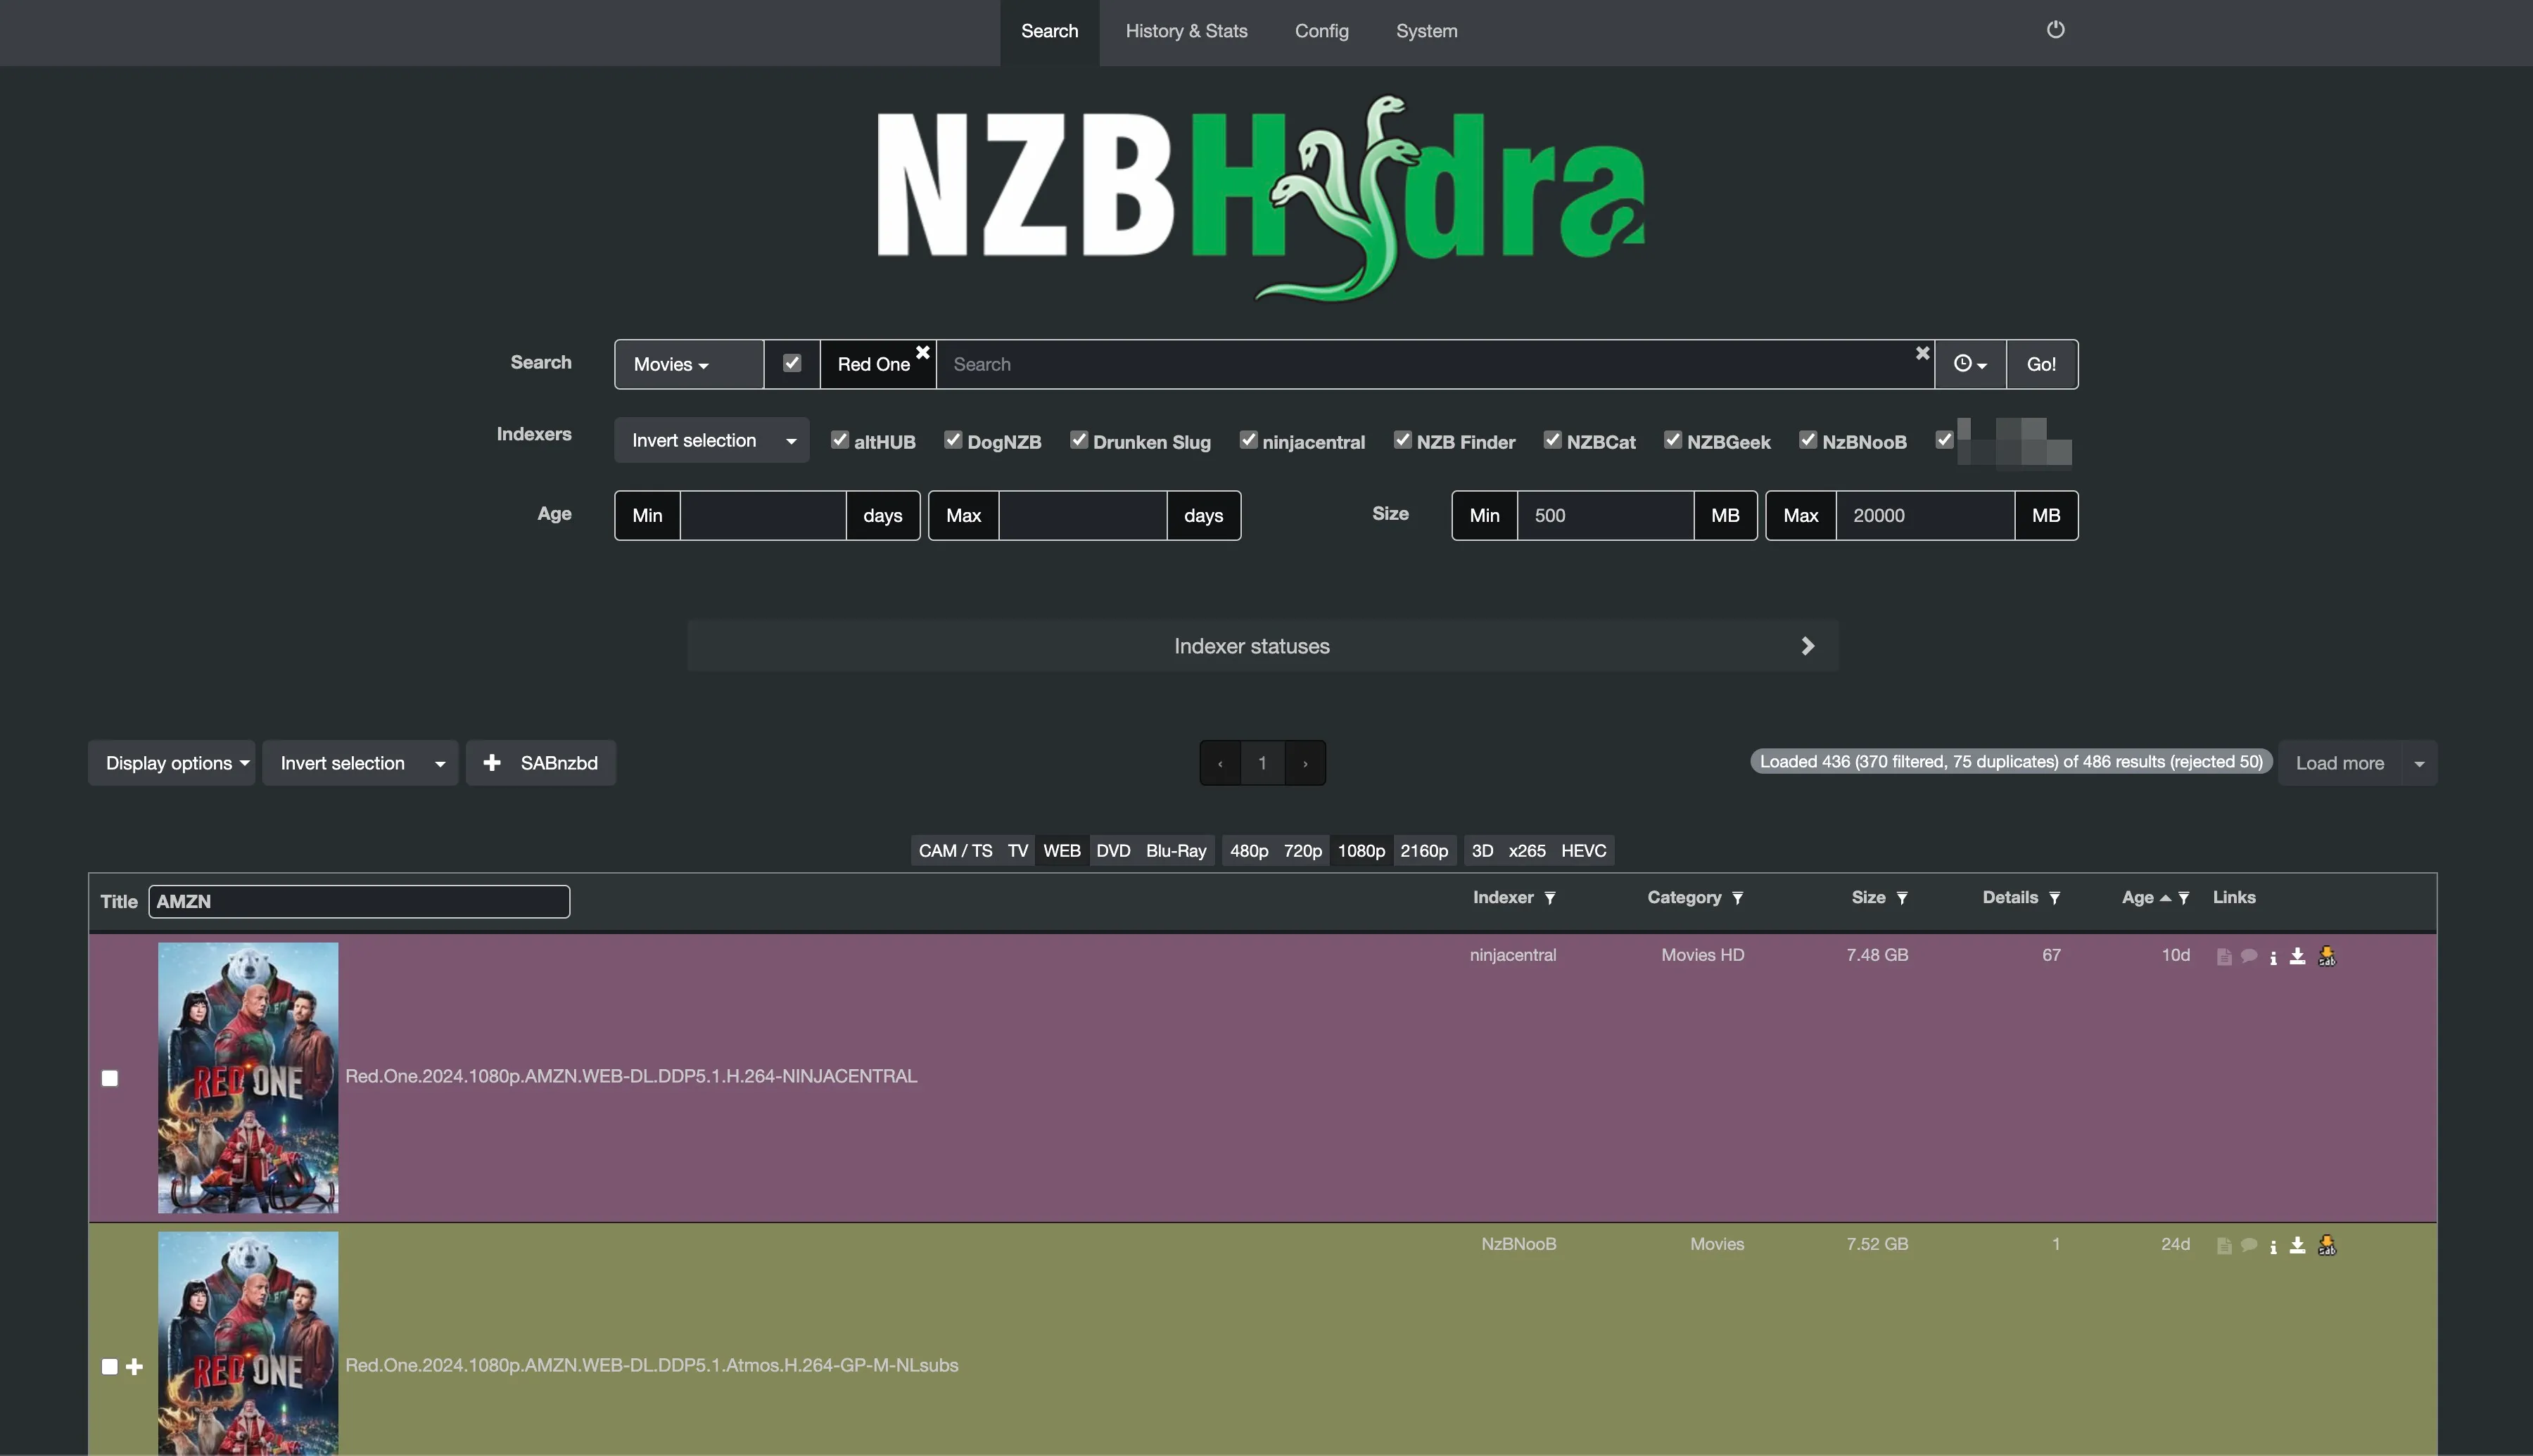
Task: Uncheck the NZB Finder indexer
Action: pos(1403,440)
